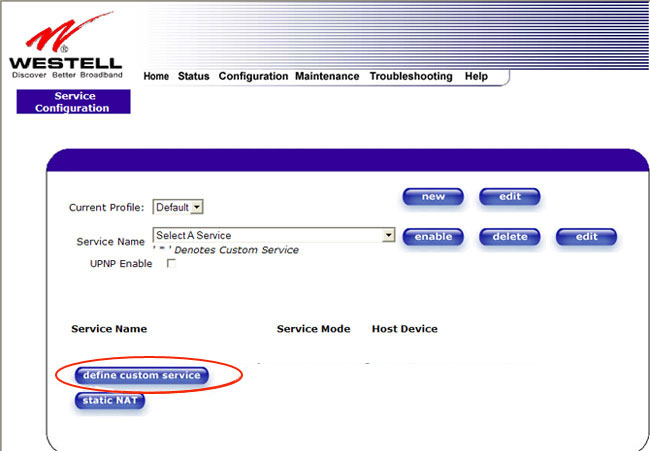Click the Host Device column header
The image size is (650, 451).
(405, 329)
